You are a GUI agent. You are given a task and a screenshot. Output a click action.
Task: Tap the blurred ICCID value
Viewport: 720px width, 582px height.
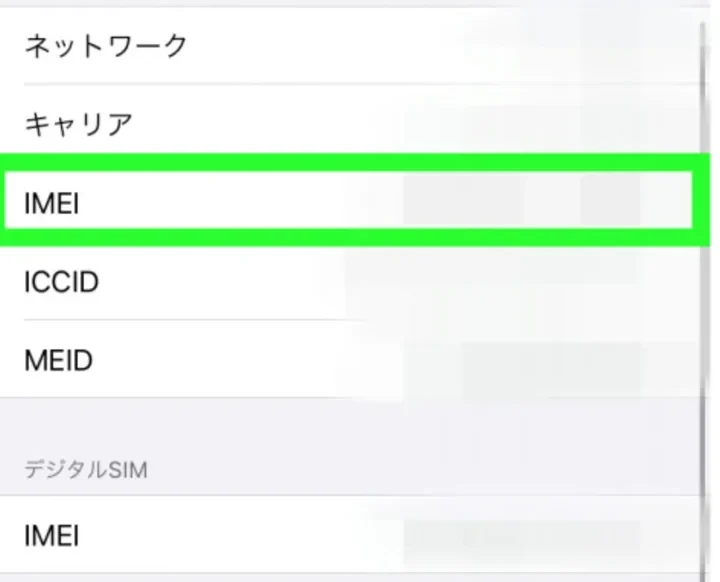(520, 282)
